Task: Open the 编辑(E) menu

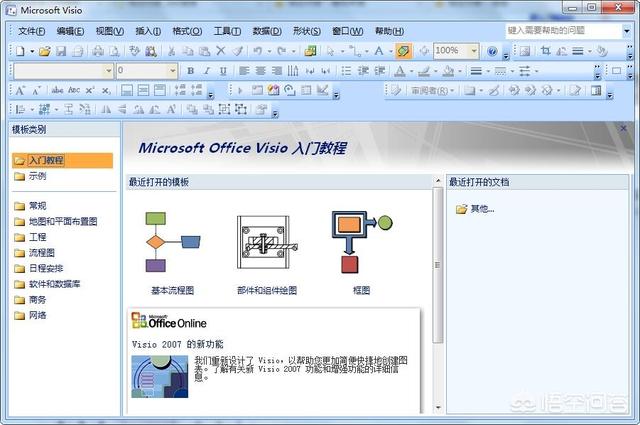Action: pos(70,31)
